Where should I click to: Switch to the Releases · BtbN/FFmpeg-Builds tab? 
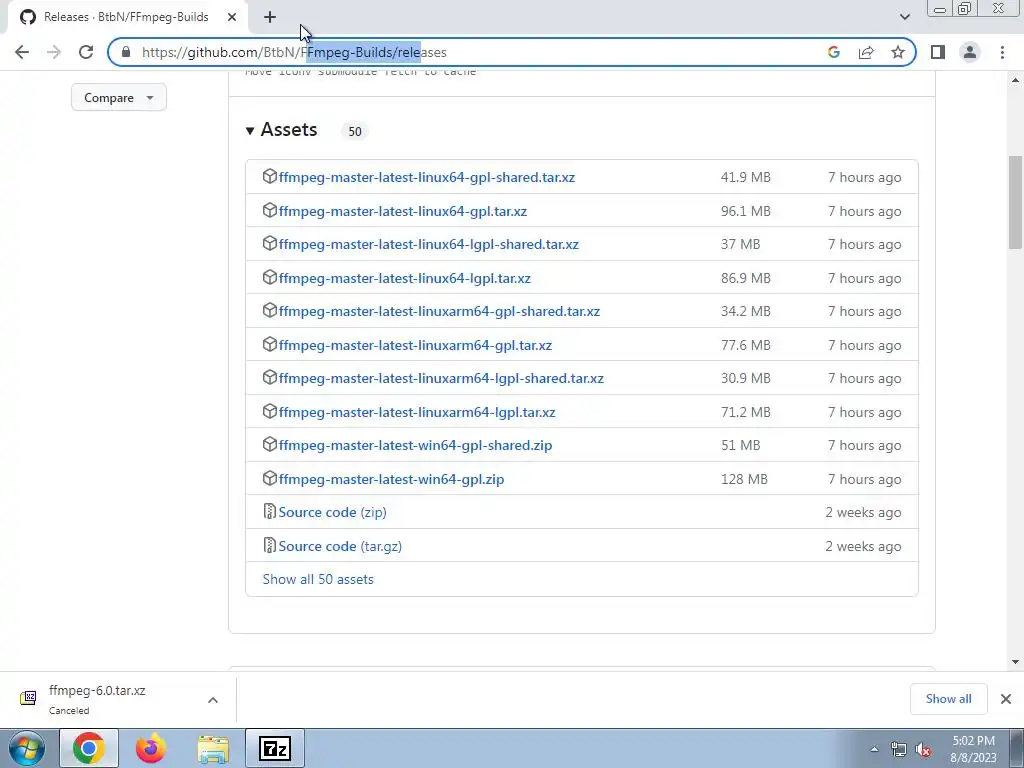125,17
